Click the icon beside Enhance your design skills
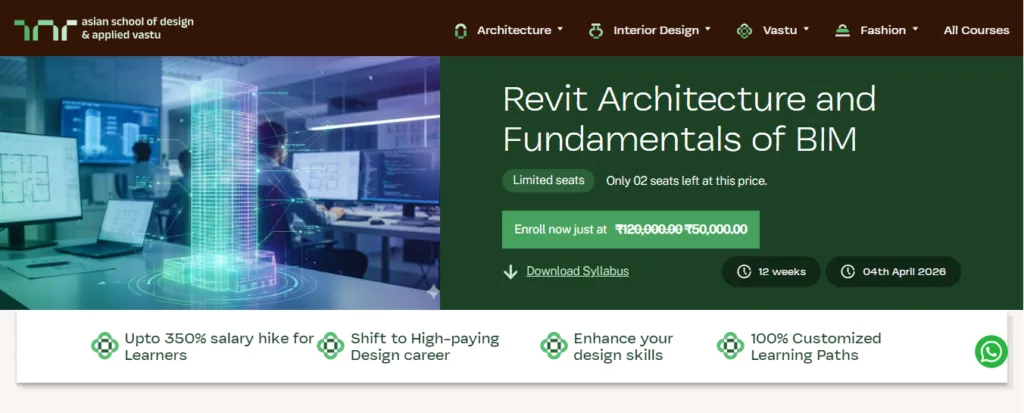 point(554,346)
